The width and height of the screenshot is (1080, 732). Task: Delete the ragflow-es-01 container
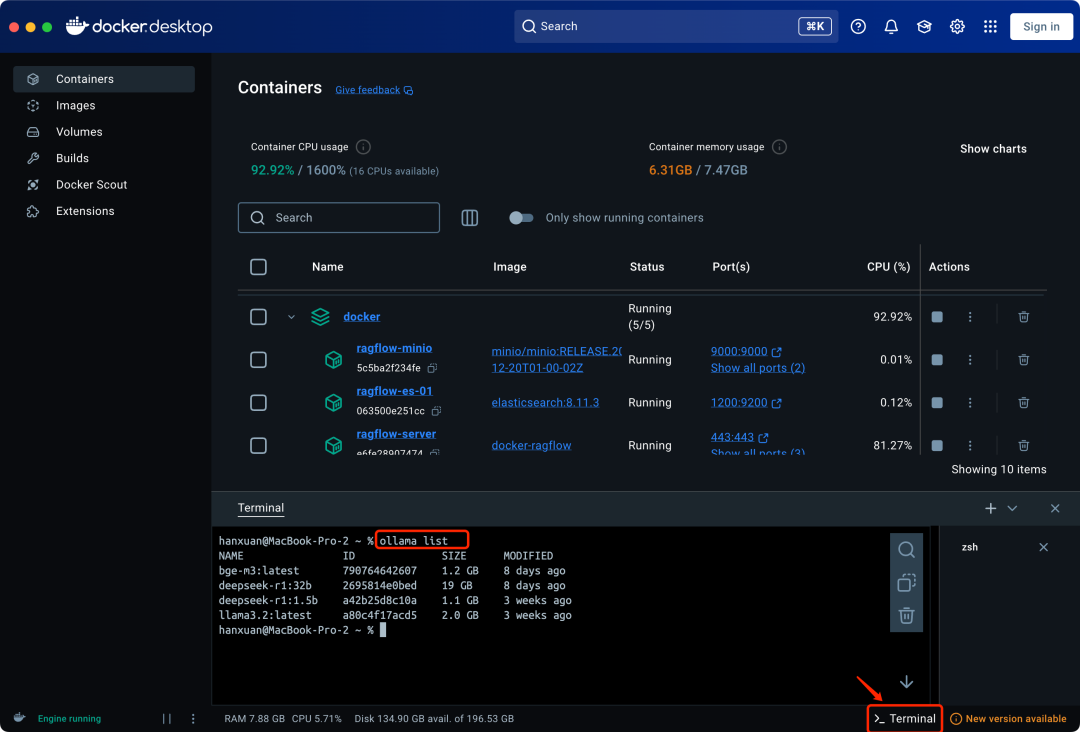click(x=1024, y=402)
